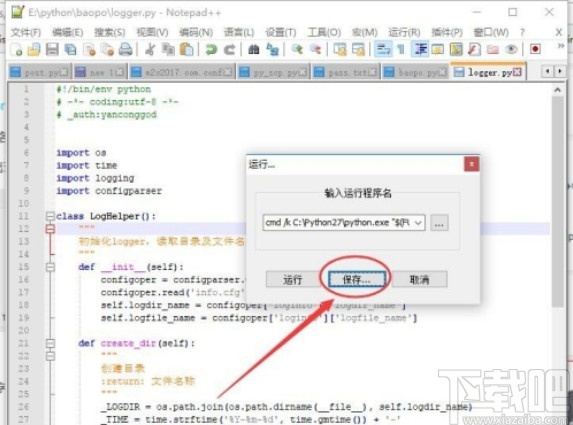This screenshot has height=425, width=573.
Task: Click the green Undo arrow icon
Action: 211,49
